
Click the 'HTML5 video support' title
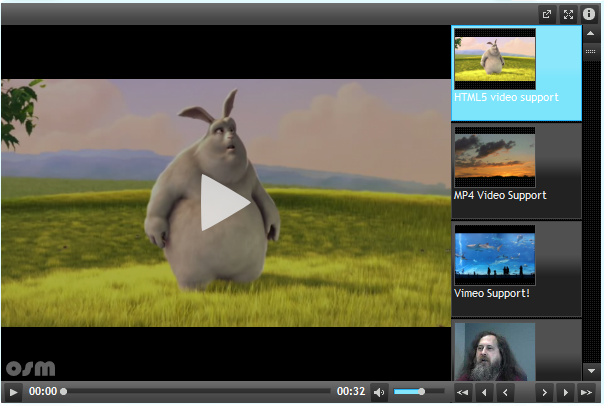[506, 97]
